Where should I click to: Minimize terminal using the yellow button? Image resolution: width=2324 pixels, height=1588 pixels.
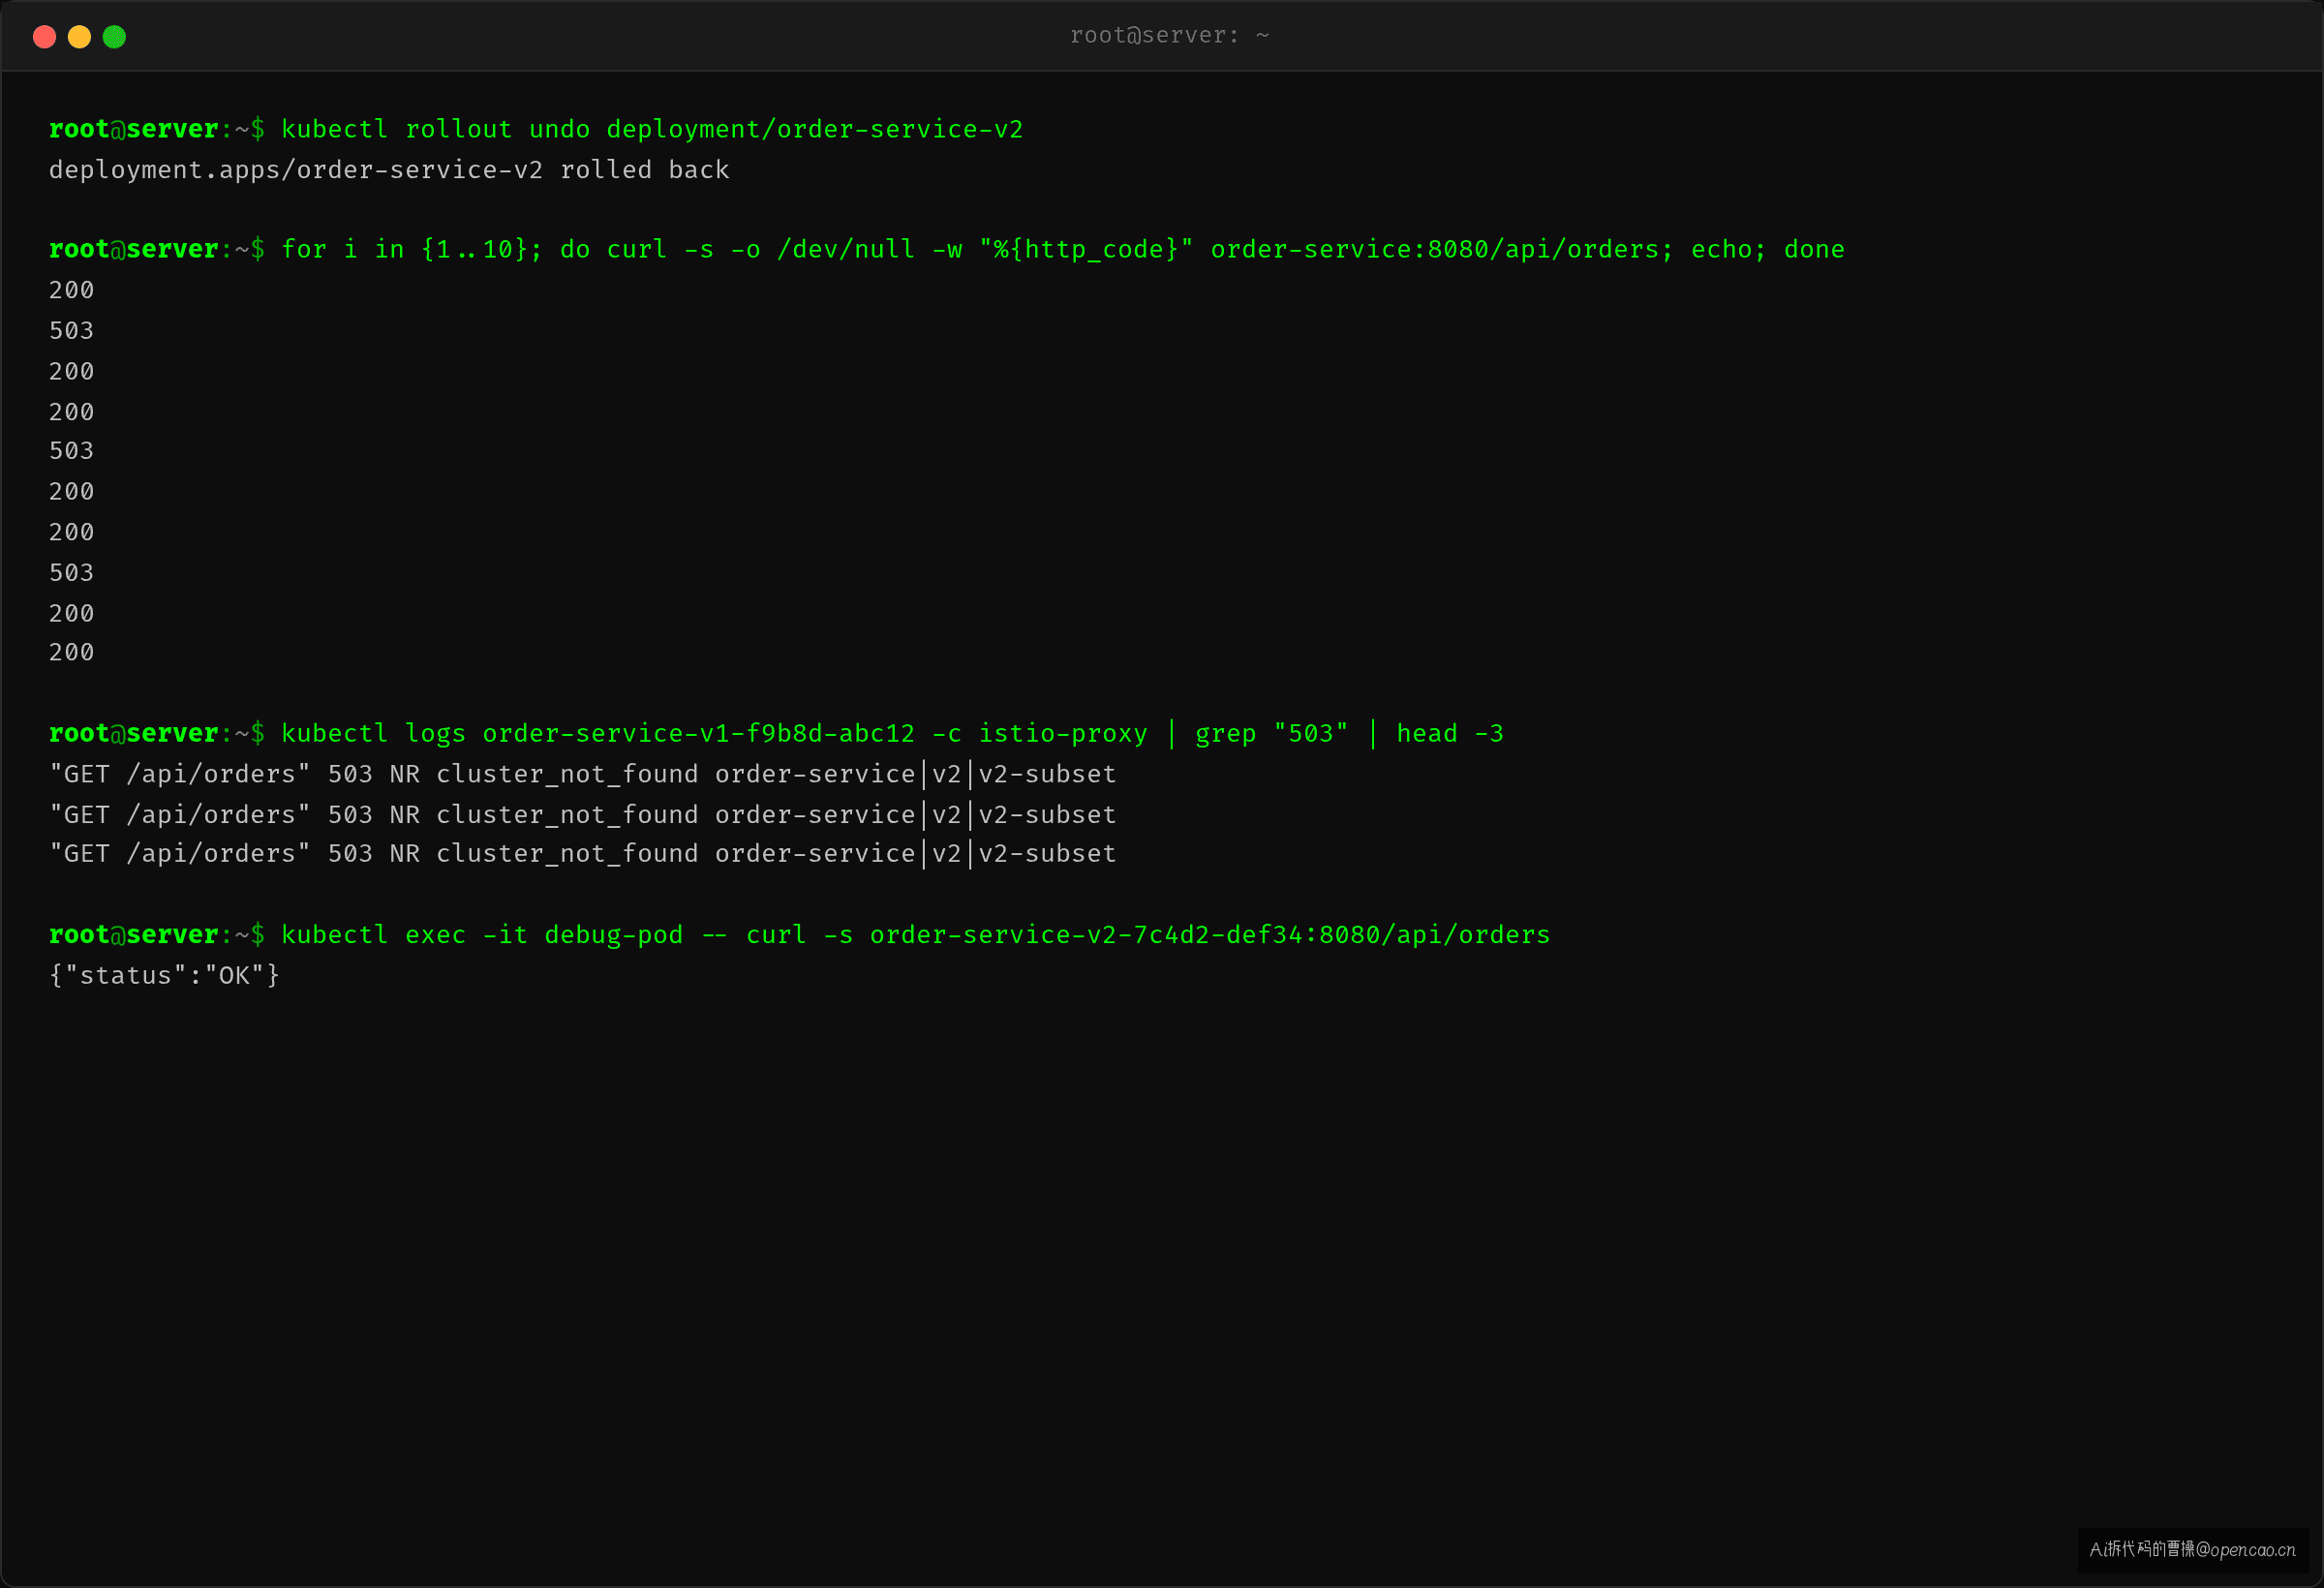(x=79, y=37)
